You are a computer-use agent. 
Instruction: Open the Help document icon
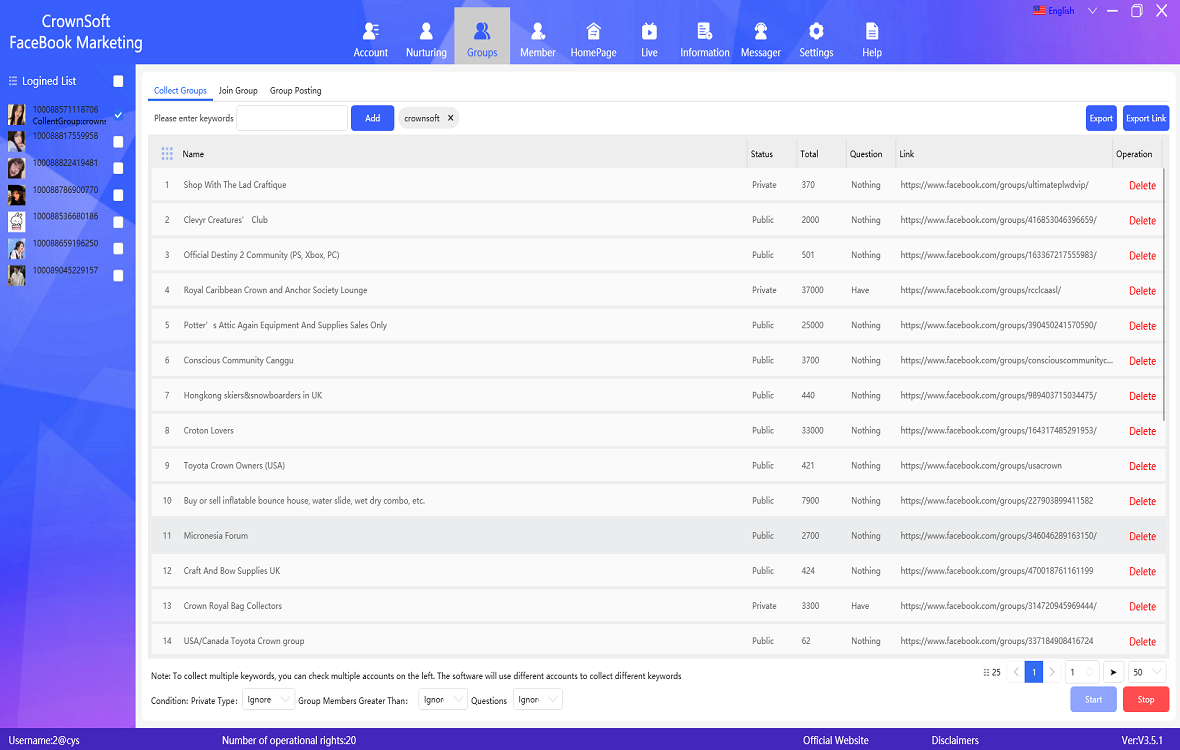(871, 31)
